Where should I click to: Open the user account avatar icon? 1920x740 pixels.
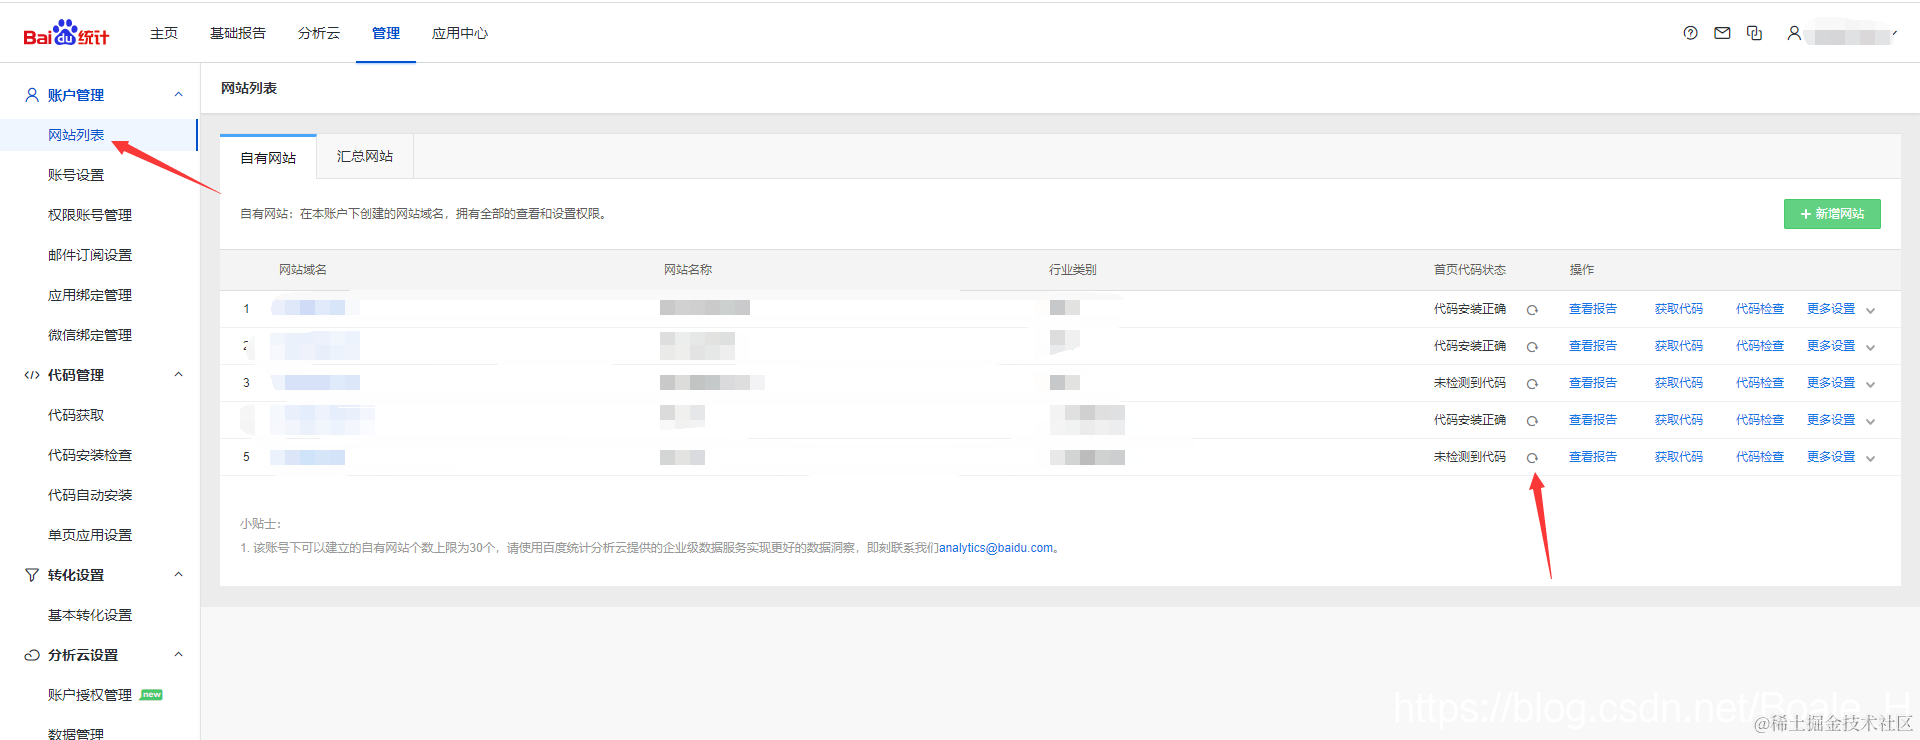tap(1794, 33)
